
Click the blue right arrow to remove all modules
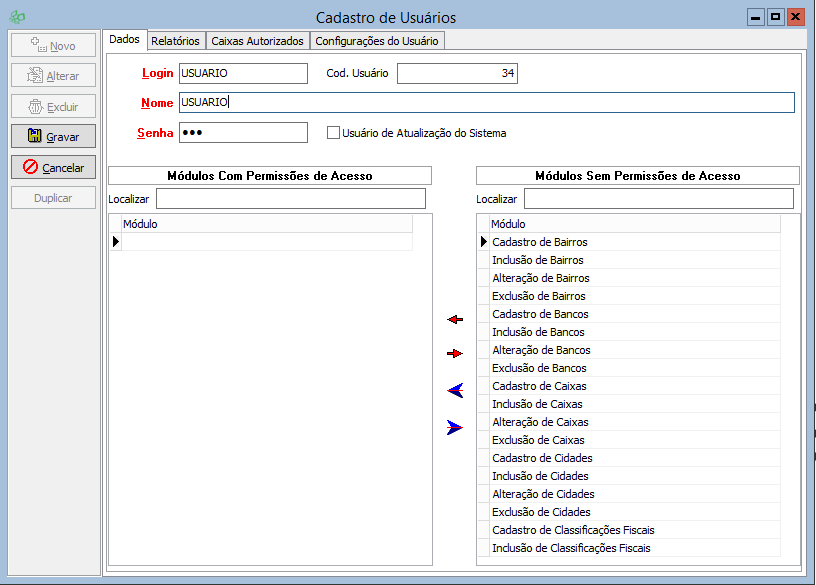tap(455, 427)
